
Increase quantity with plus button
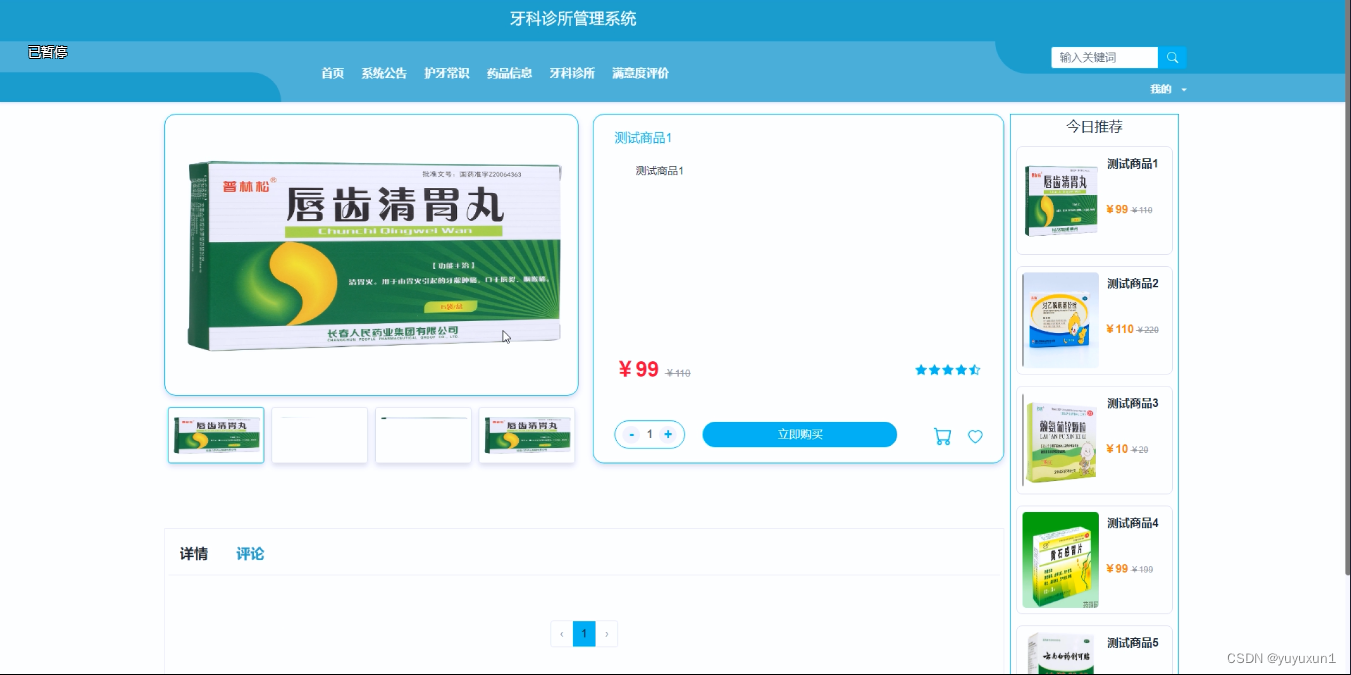pos(668,434)
